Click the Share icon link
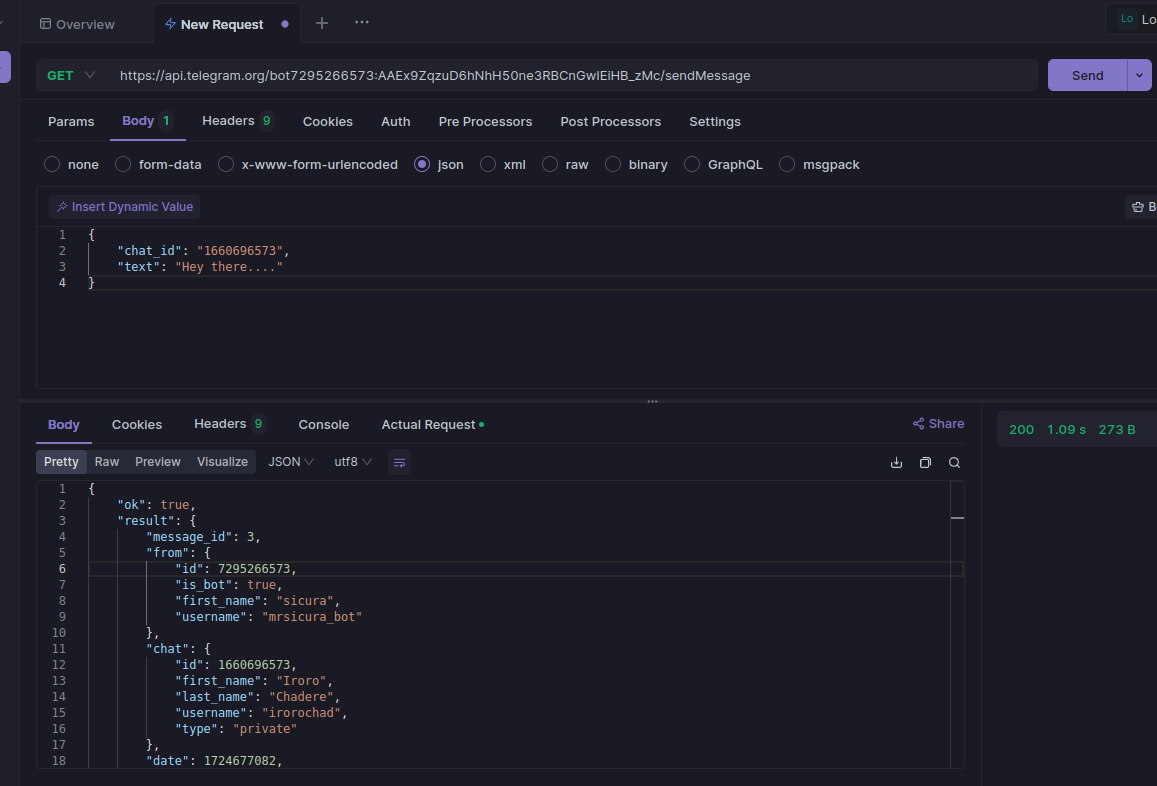 tap(918, 424)
